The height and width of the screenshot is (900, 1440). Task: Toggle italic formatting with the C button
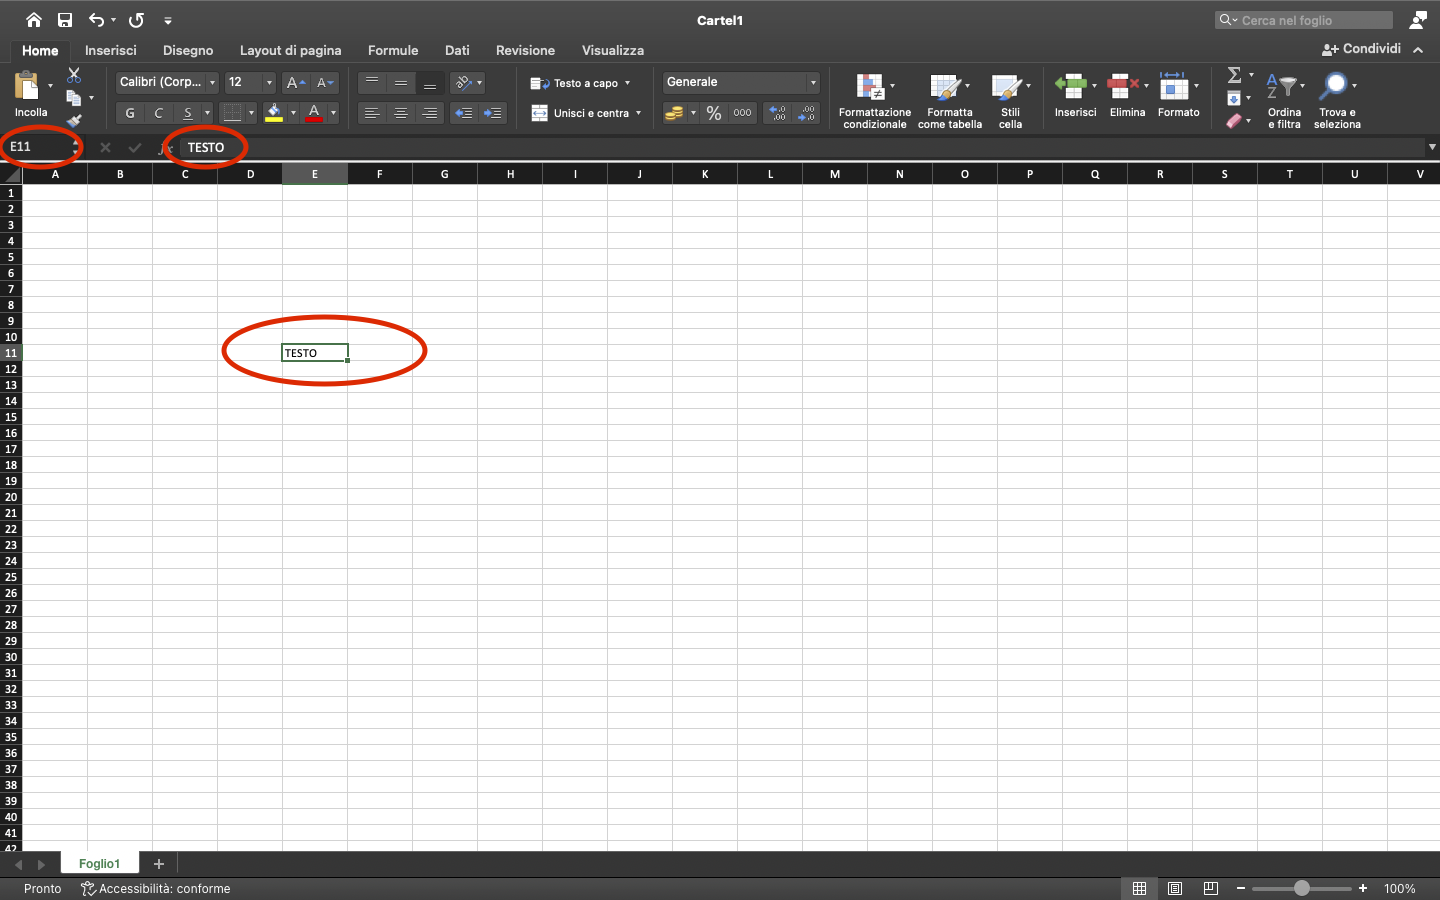tap(158, 113)
